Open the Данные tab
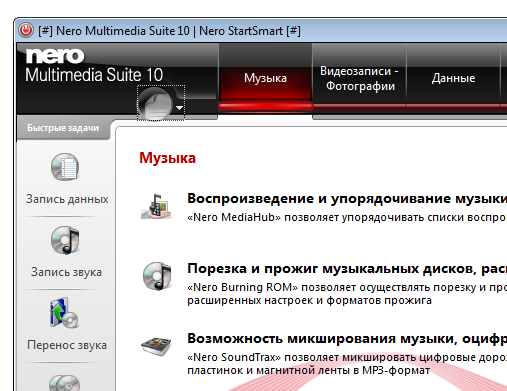The image size is (507, 391). 453,78
